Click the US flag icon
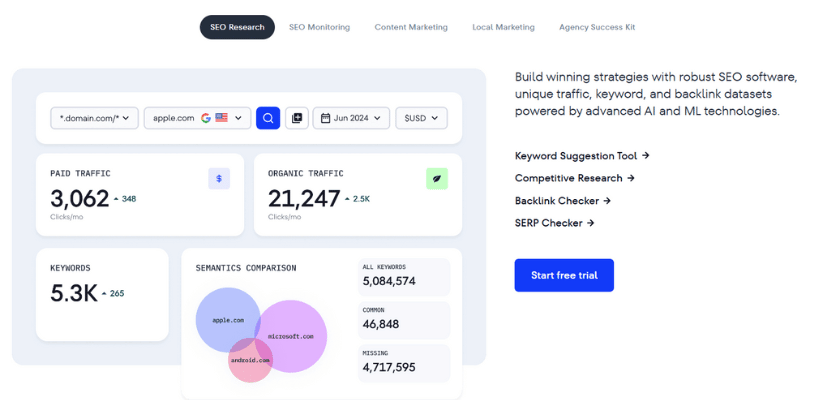Screen dimensions: 840x400 (x=221, y=118)
